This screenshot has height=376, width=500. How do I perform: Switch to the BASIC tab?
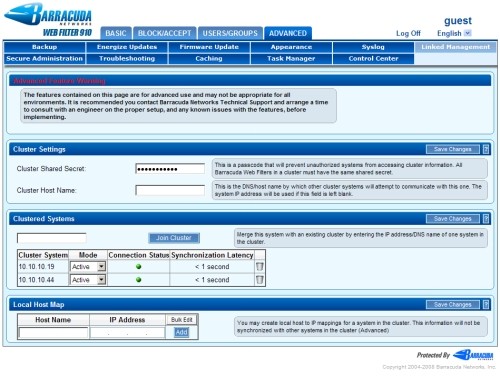pos(116,33)
